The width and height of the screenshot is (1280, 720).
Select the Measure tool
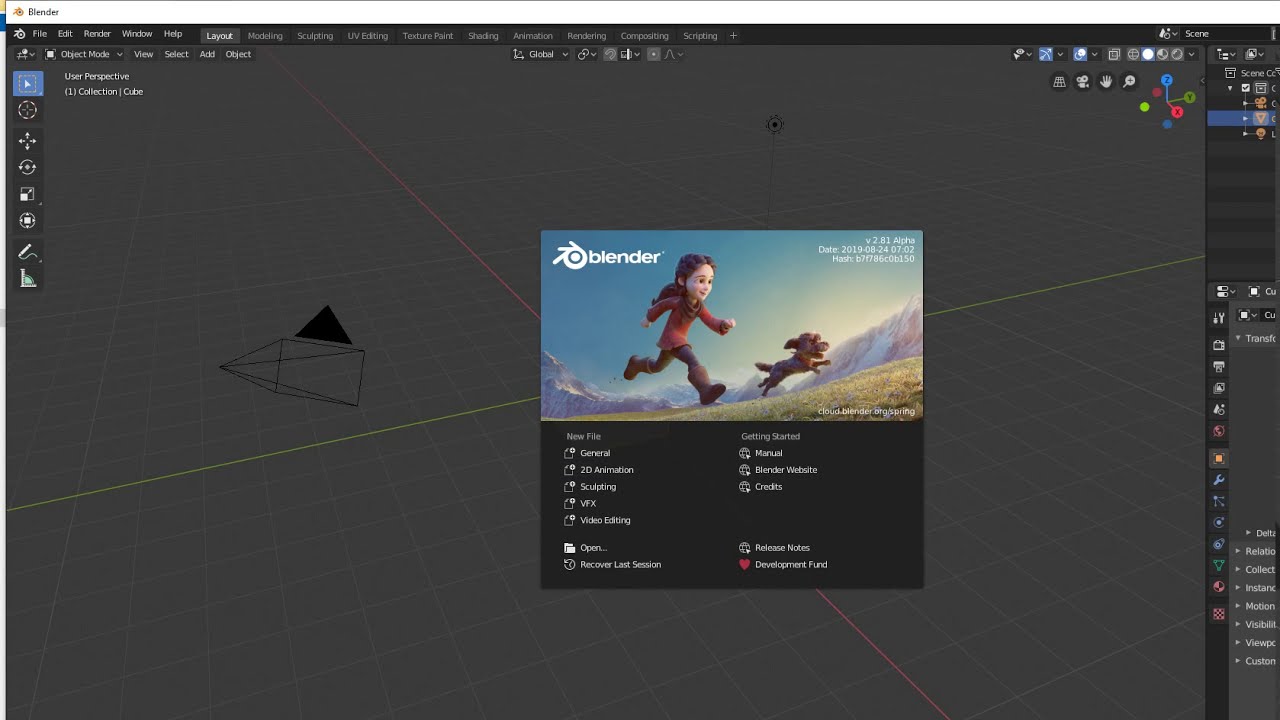28,280
